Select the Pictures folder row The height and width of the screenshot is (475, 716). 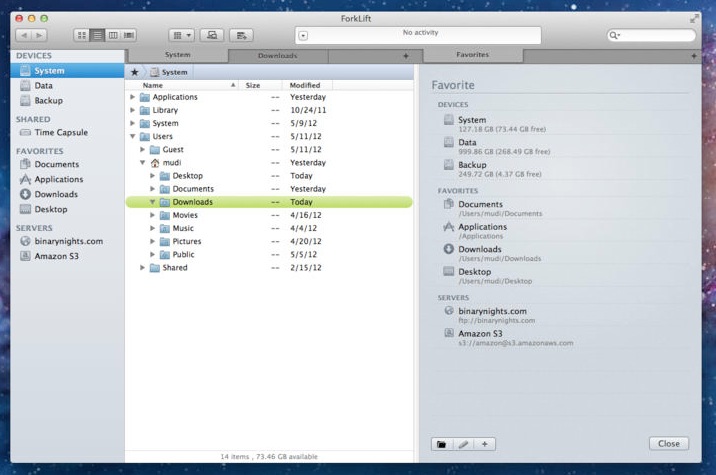186,241
